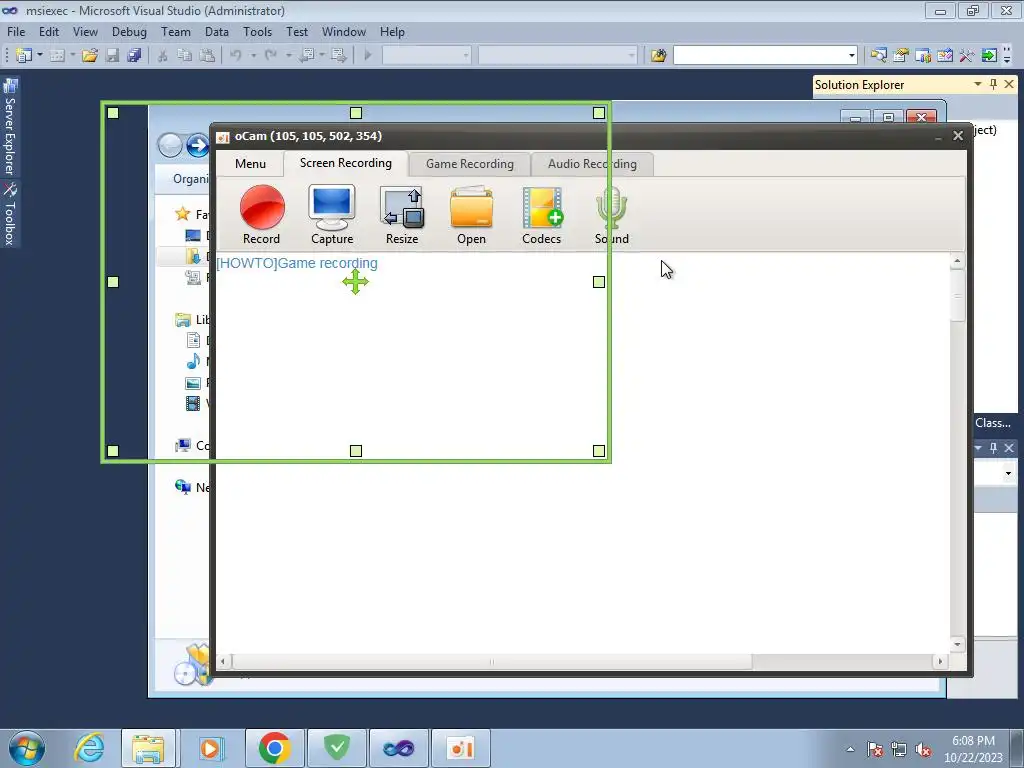Click the Save toolbar icon
1024x768 pixels.
pos(112,56)
